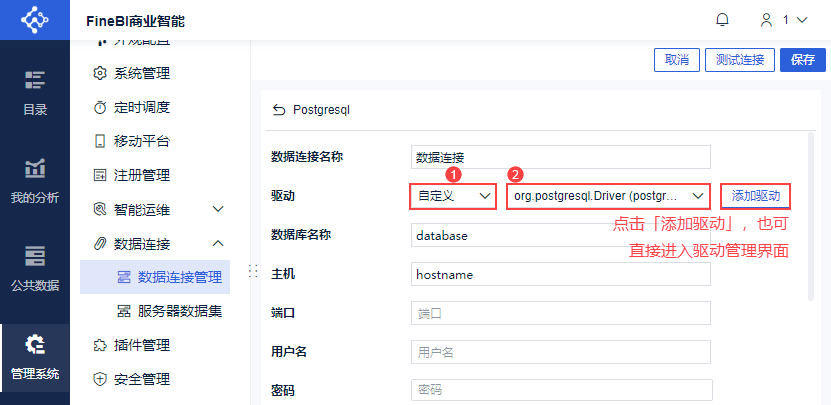Click the 测试连接 button
This screenshot has height=405, width=831.
(740, 60)
